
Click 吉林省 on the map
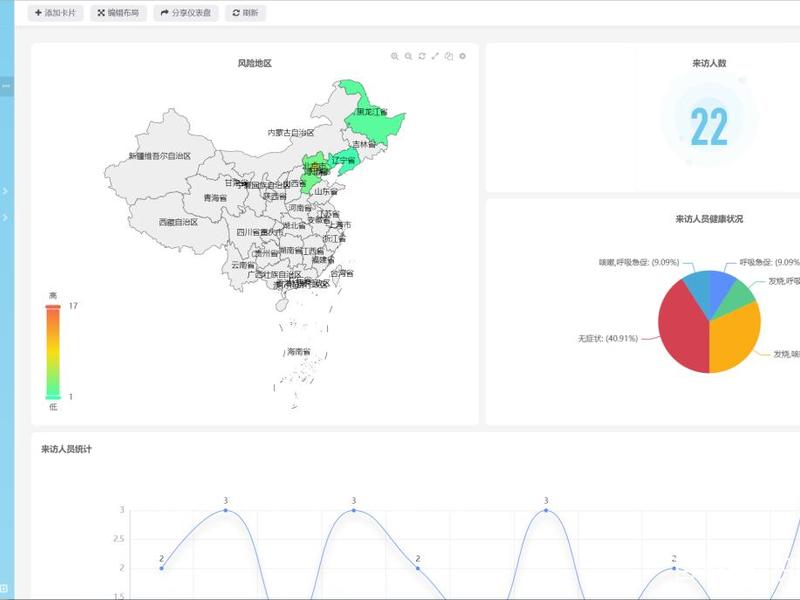point(364,144)
